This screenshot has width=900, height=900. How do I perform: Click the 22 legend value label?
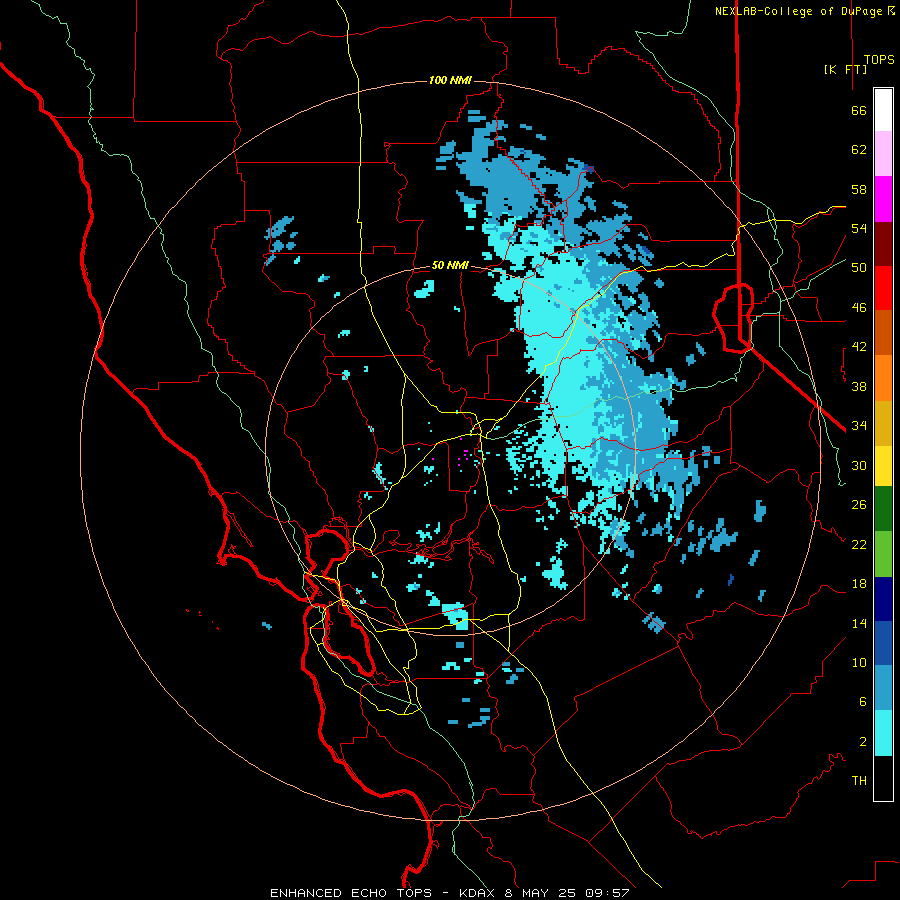coord(859,544)
